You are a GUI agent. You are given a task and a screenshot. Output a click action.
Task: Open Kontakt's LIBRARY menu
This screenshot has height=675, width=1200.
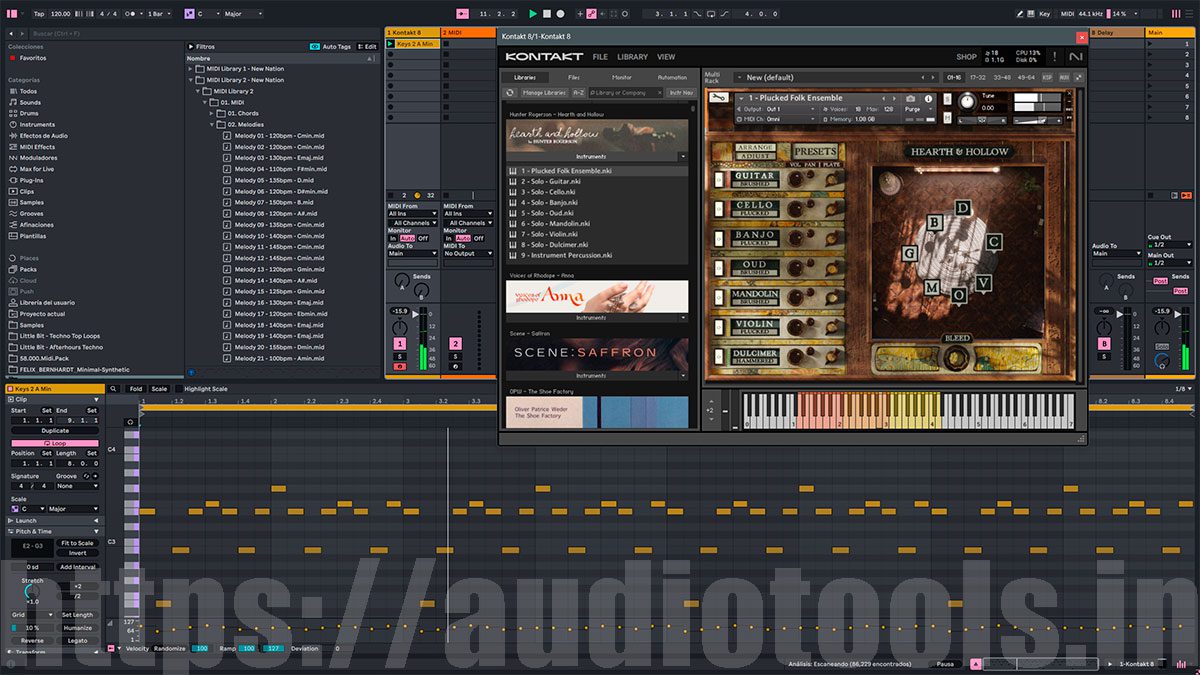click(632, 57)
